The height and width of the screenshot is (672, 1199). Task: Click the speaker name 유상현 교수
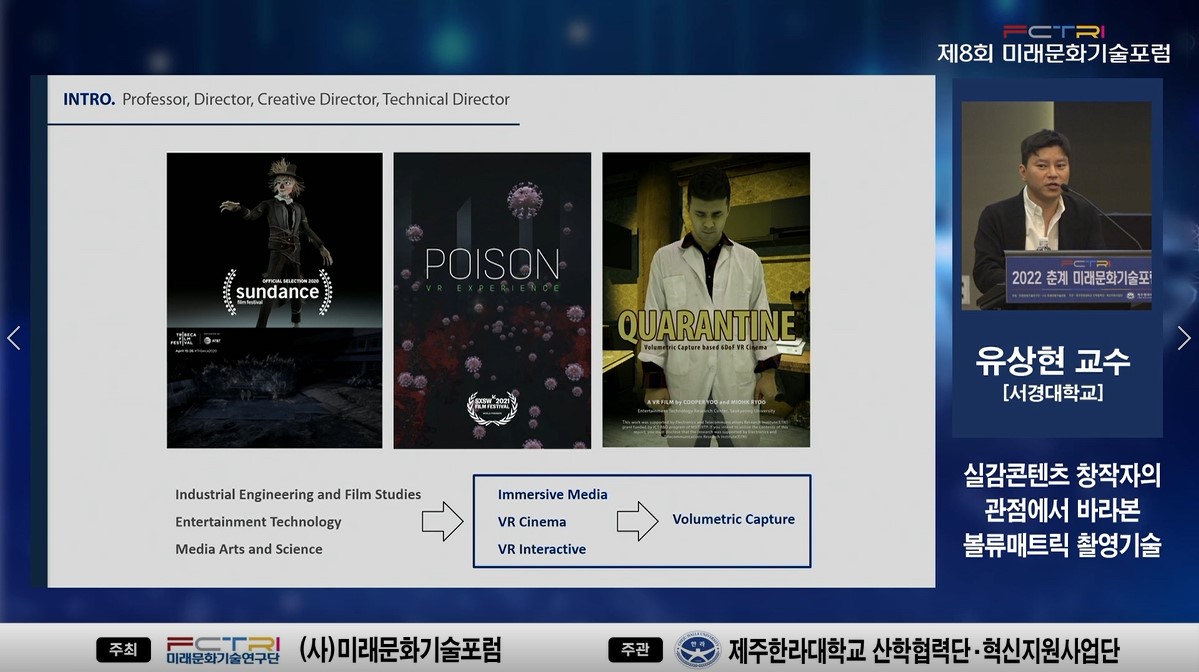[x=1053, y=360]
